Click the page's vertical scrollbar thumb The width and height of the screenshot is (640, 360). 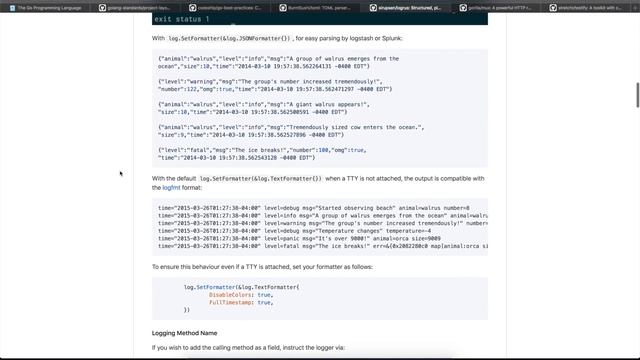click(637, 95)
